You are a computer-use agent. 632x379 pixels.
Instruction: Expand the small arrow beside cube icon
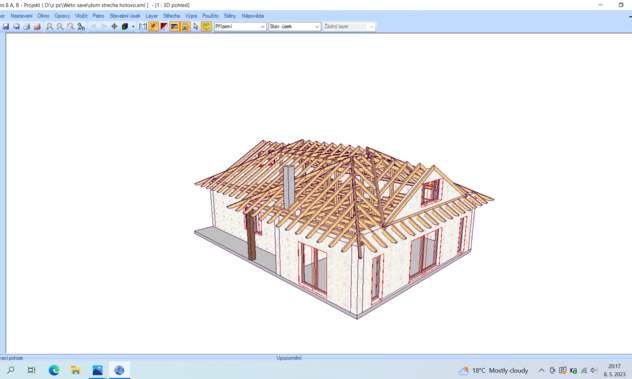(x=133, y=27)
